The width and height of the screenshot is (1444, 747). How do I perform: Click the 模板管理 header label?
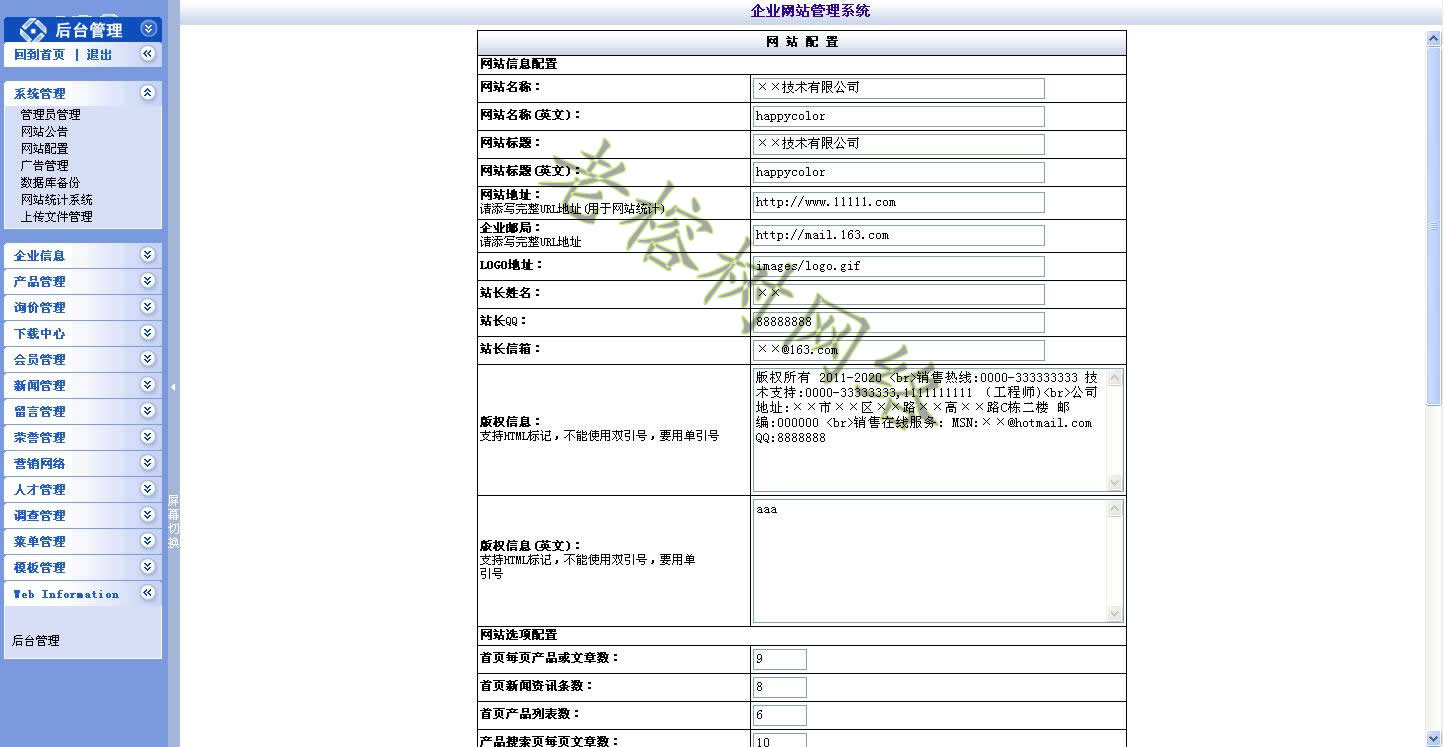(x=40, y=568)
